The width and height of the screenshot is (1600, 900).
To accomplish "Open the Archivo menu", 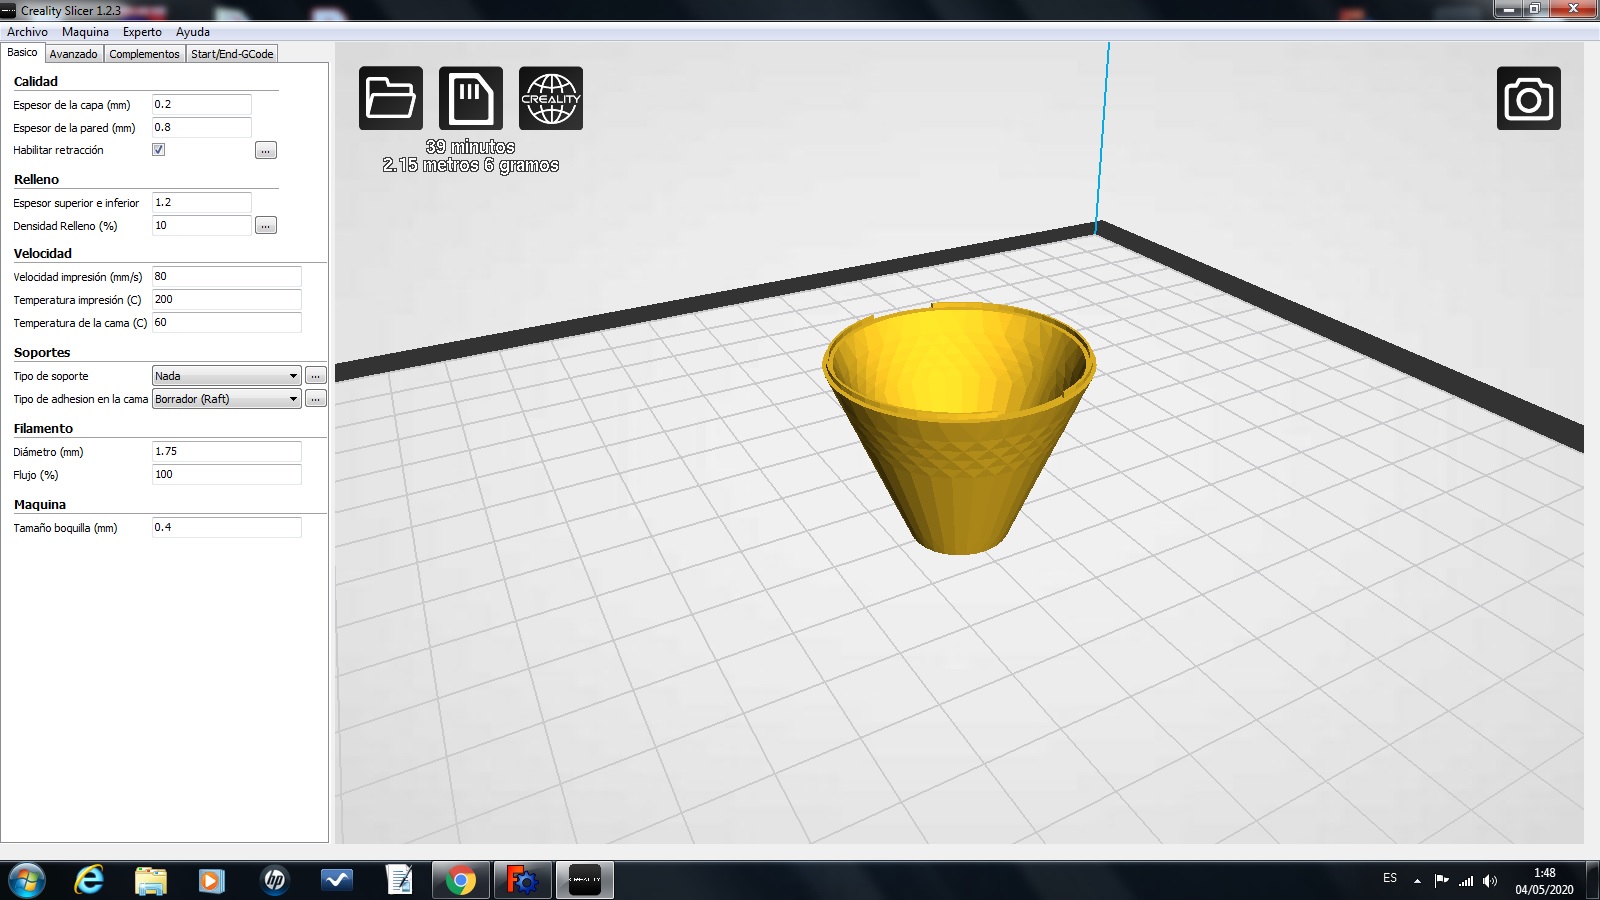I will point(27,32).
